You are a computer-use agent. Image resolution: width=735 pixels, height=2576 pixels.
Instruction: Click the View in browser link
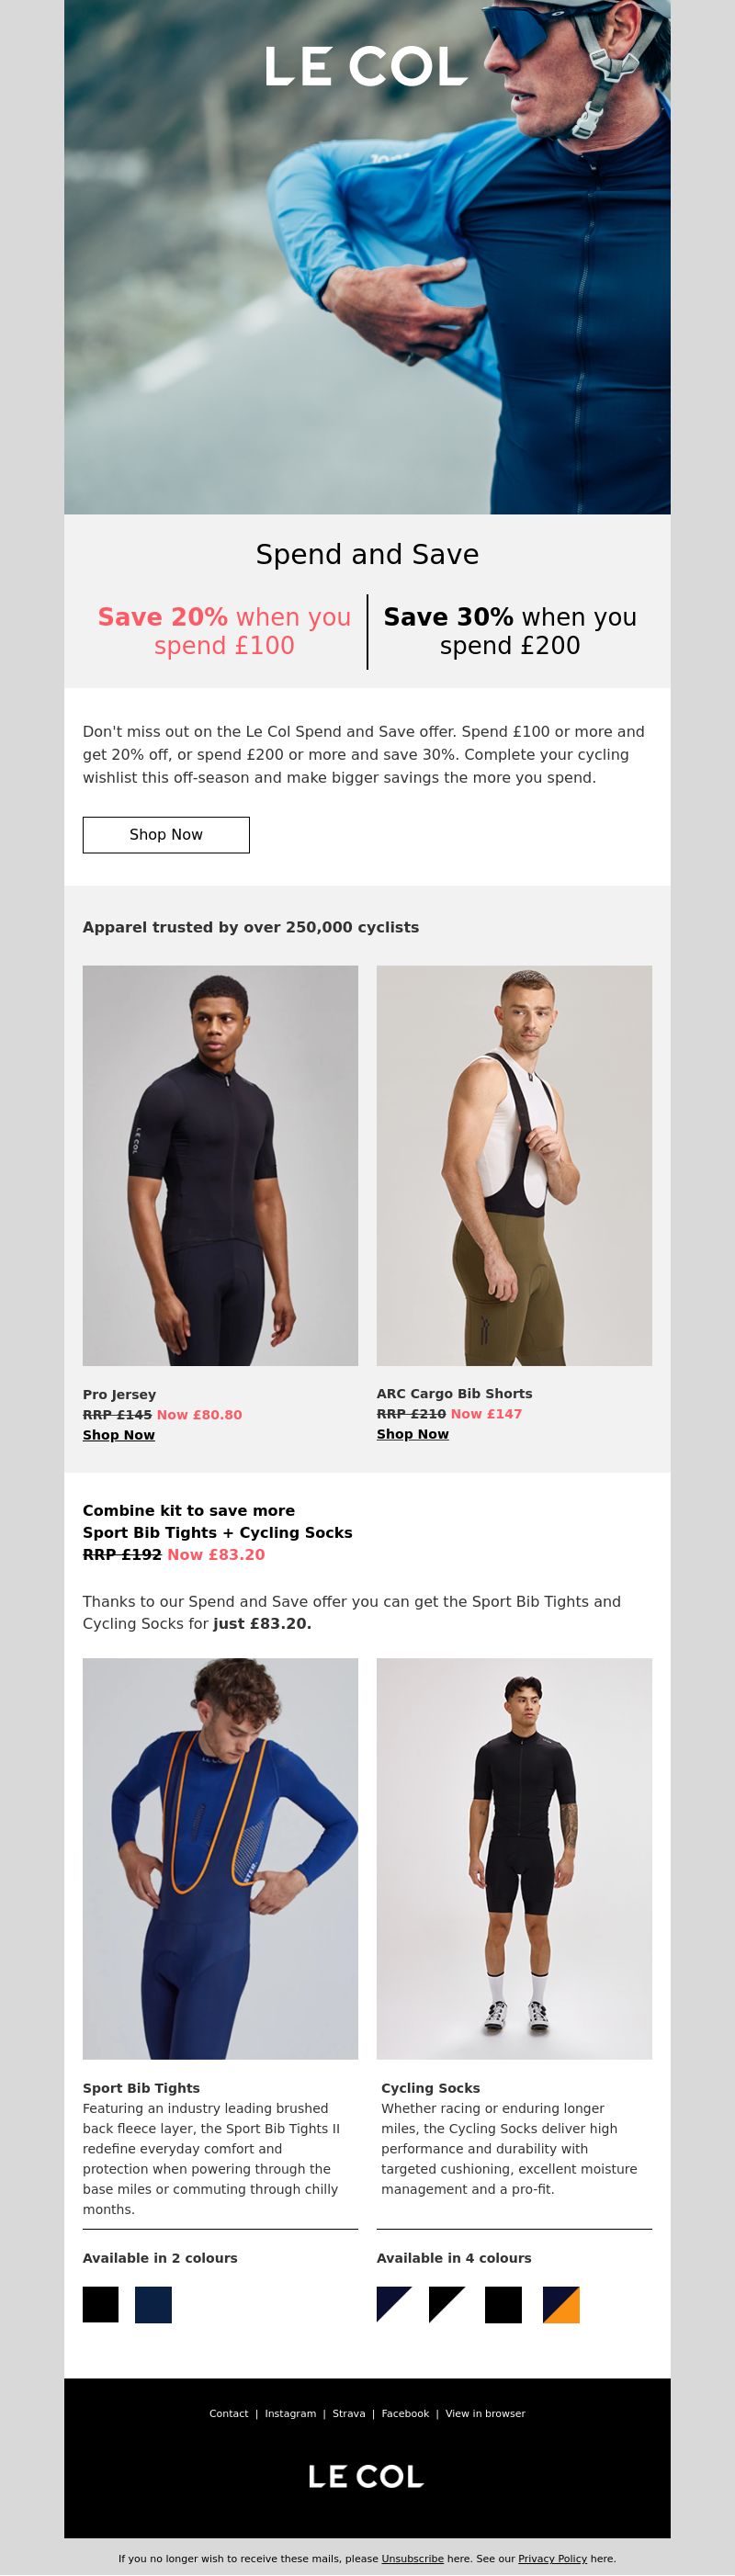(x=485, y=2413)
